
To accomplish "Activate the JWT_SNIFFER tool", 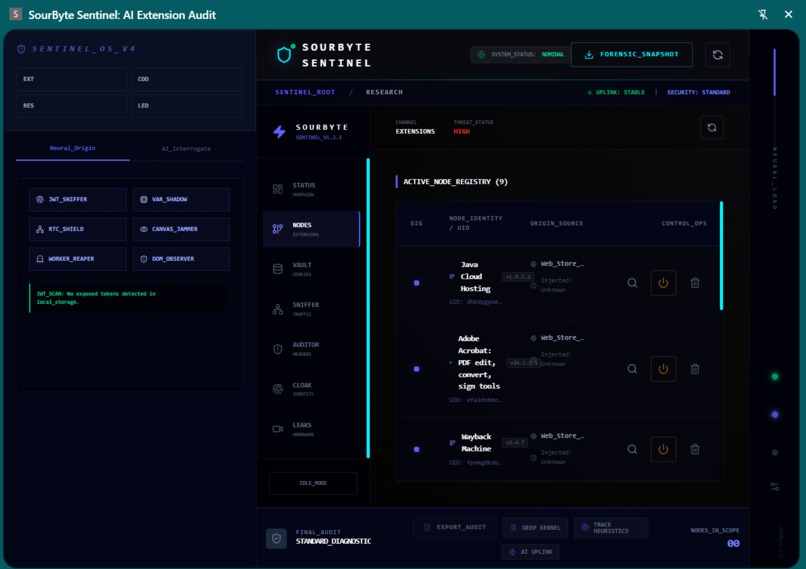I will [x=78, y=199].
